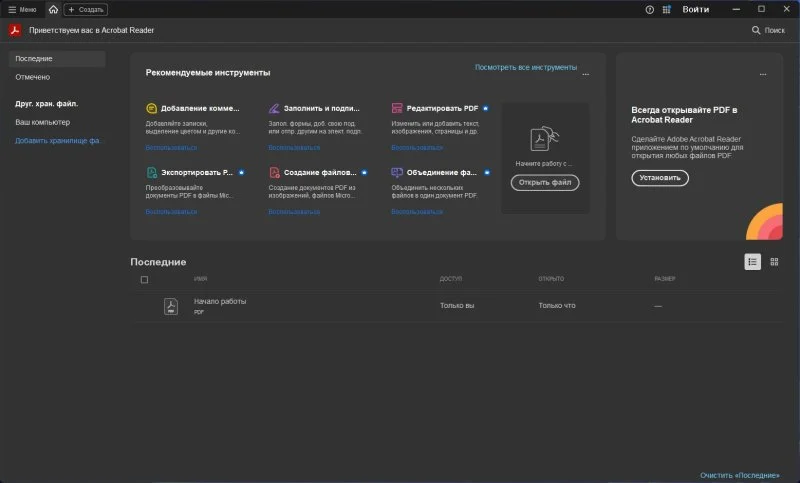
Task: Click Очистить «Последние» link
Action: pos(739,475)
